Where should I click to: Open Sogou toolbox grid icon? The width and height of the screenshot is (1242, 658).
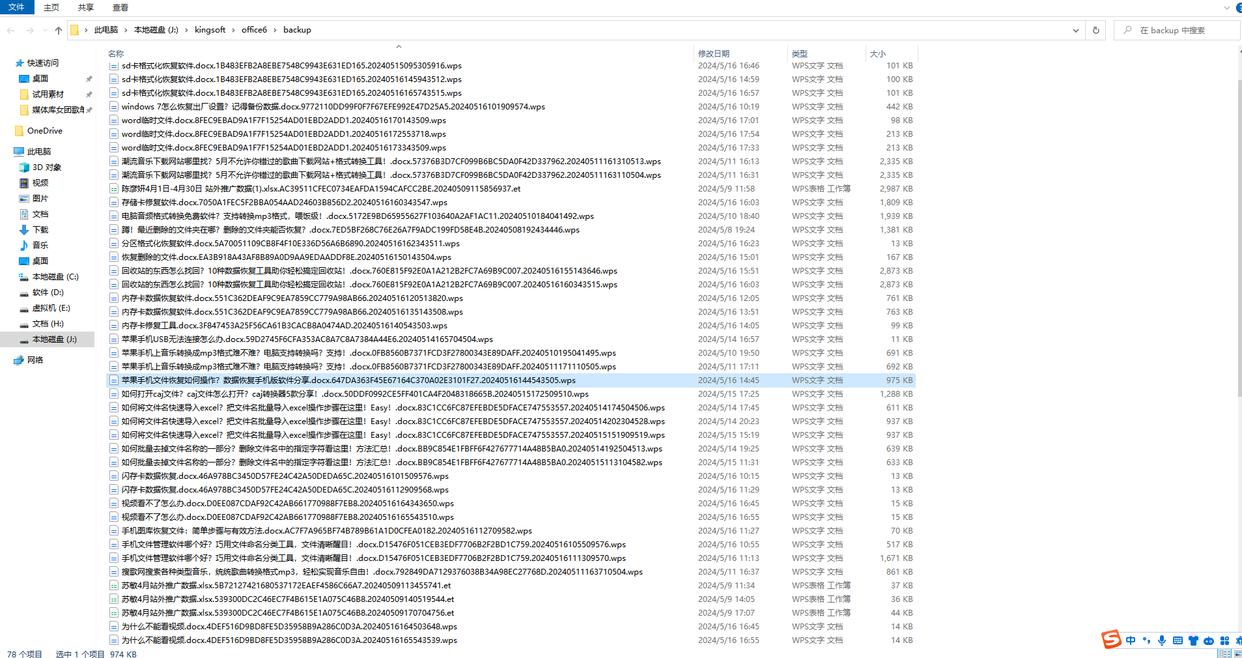pyautogui.click(x=1225, y=641)
